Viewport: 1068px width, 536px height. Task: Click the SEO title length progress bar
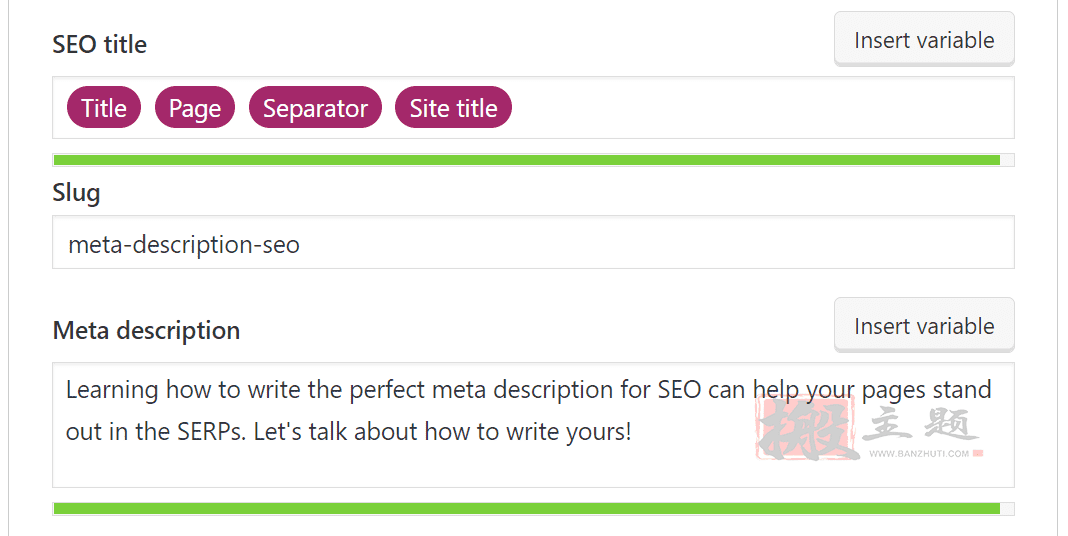533,160
